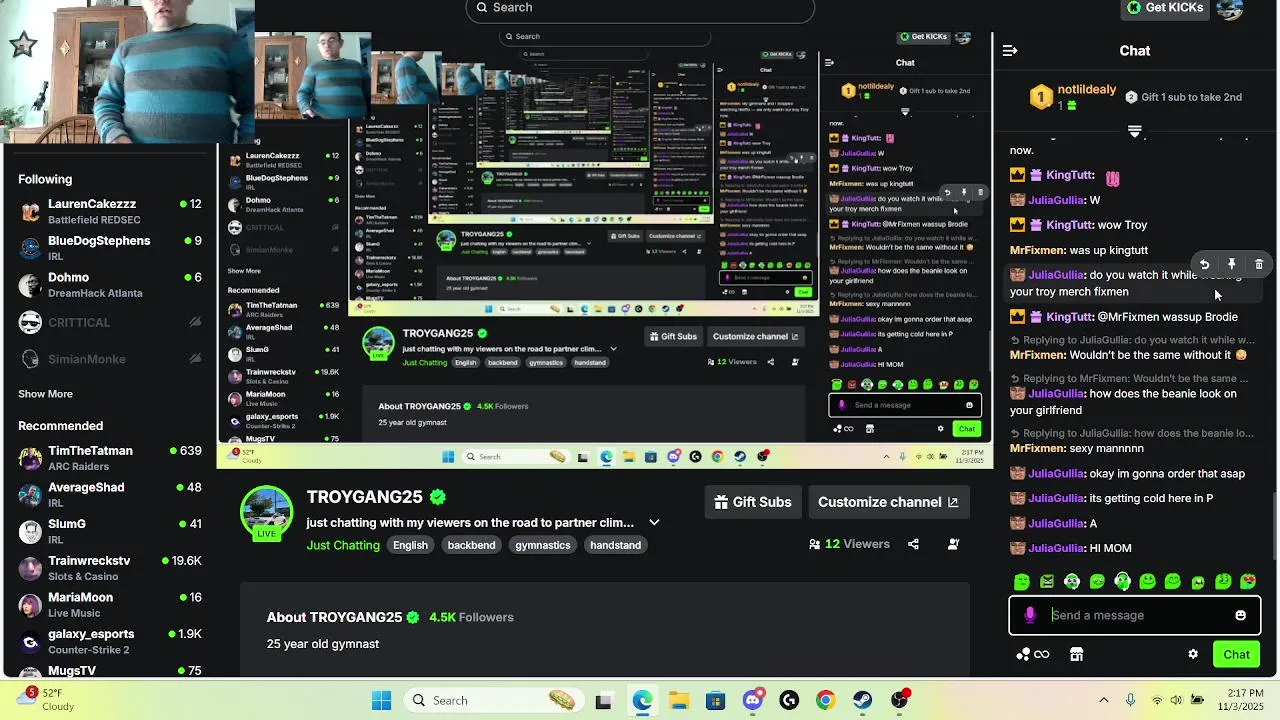Screen dimensions: 1280x720
Task: Open TimTheTatman recommended channel
Action: click(x=110, y=458)
